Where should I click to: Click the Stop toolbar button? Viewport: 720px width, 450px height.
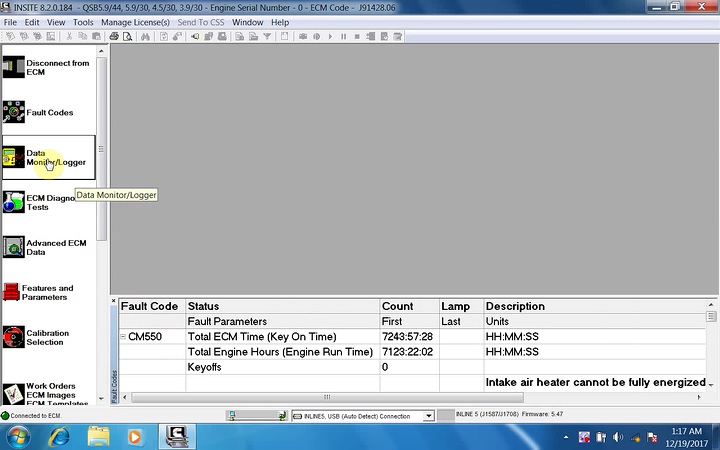(357, 36)
